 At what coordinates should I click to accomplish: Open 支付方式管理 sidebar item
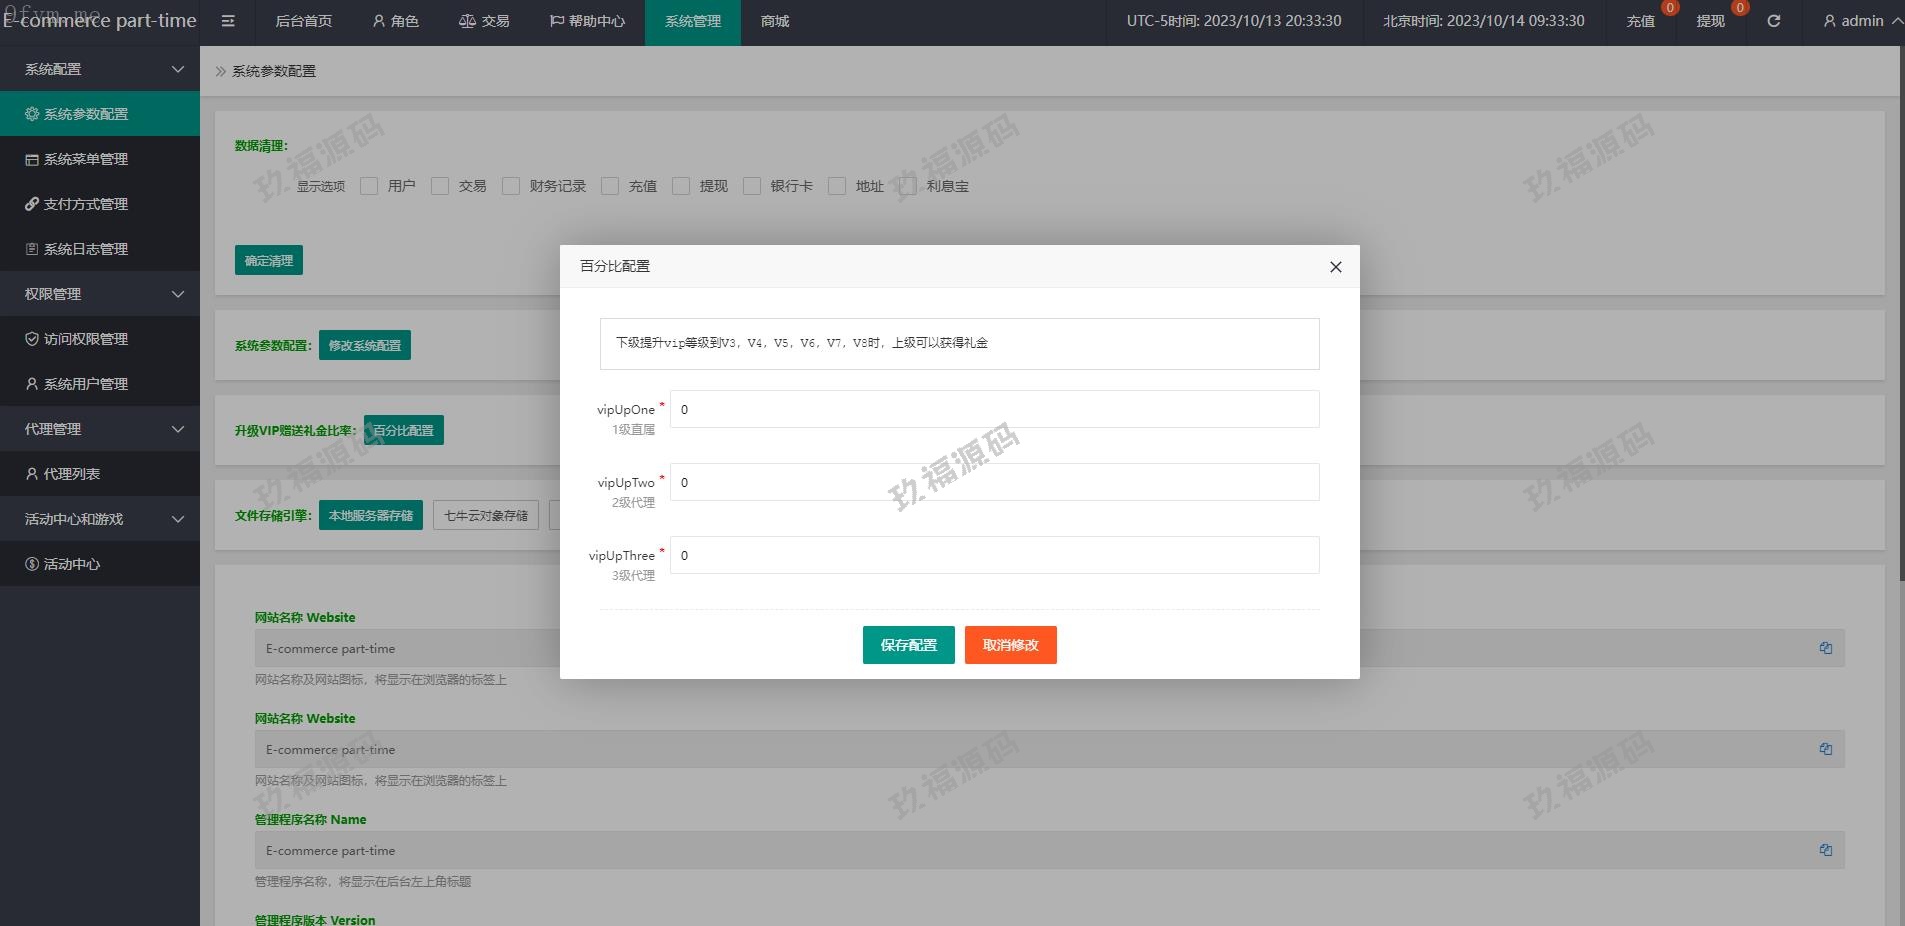click(86, 204)
